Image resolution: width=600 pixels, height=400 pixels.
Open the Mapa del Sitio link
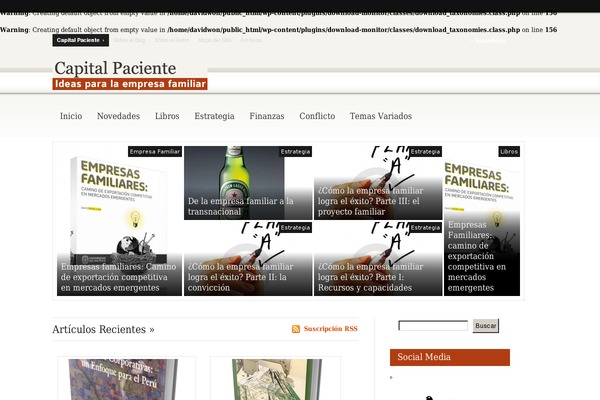pos(215,40)
